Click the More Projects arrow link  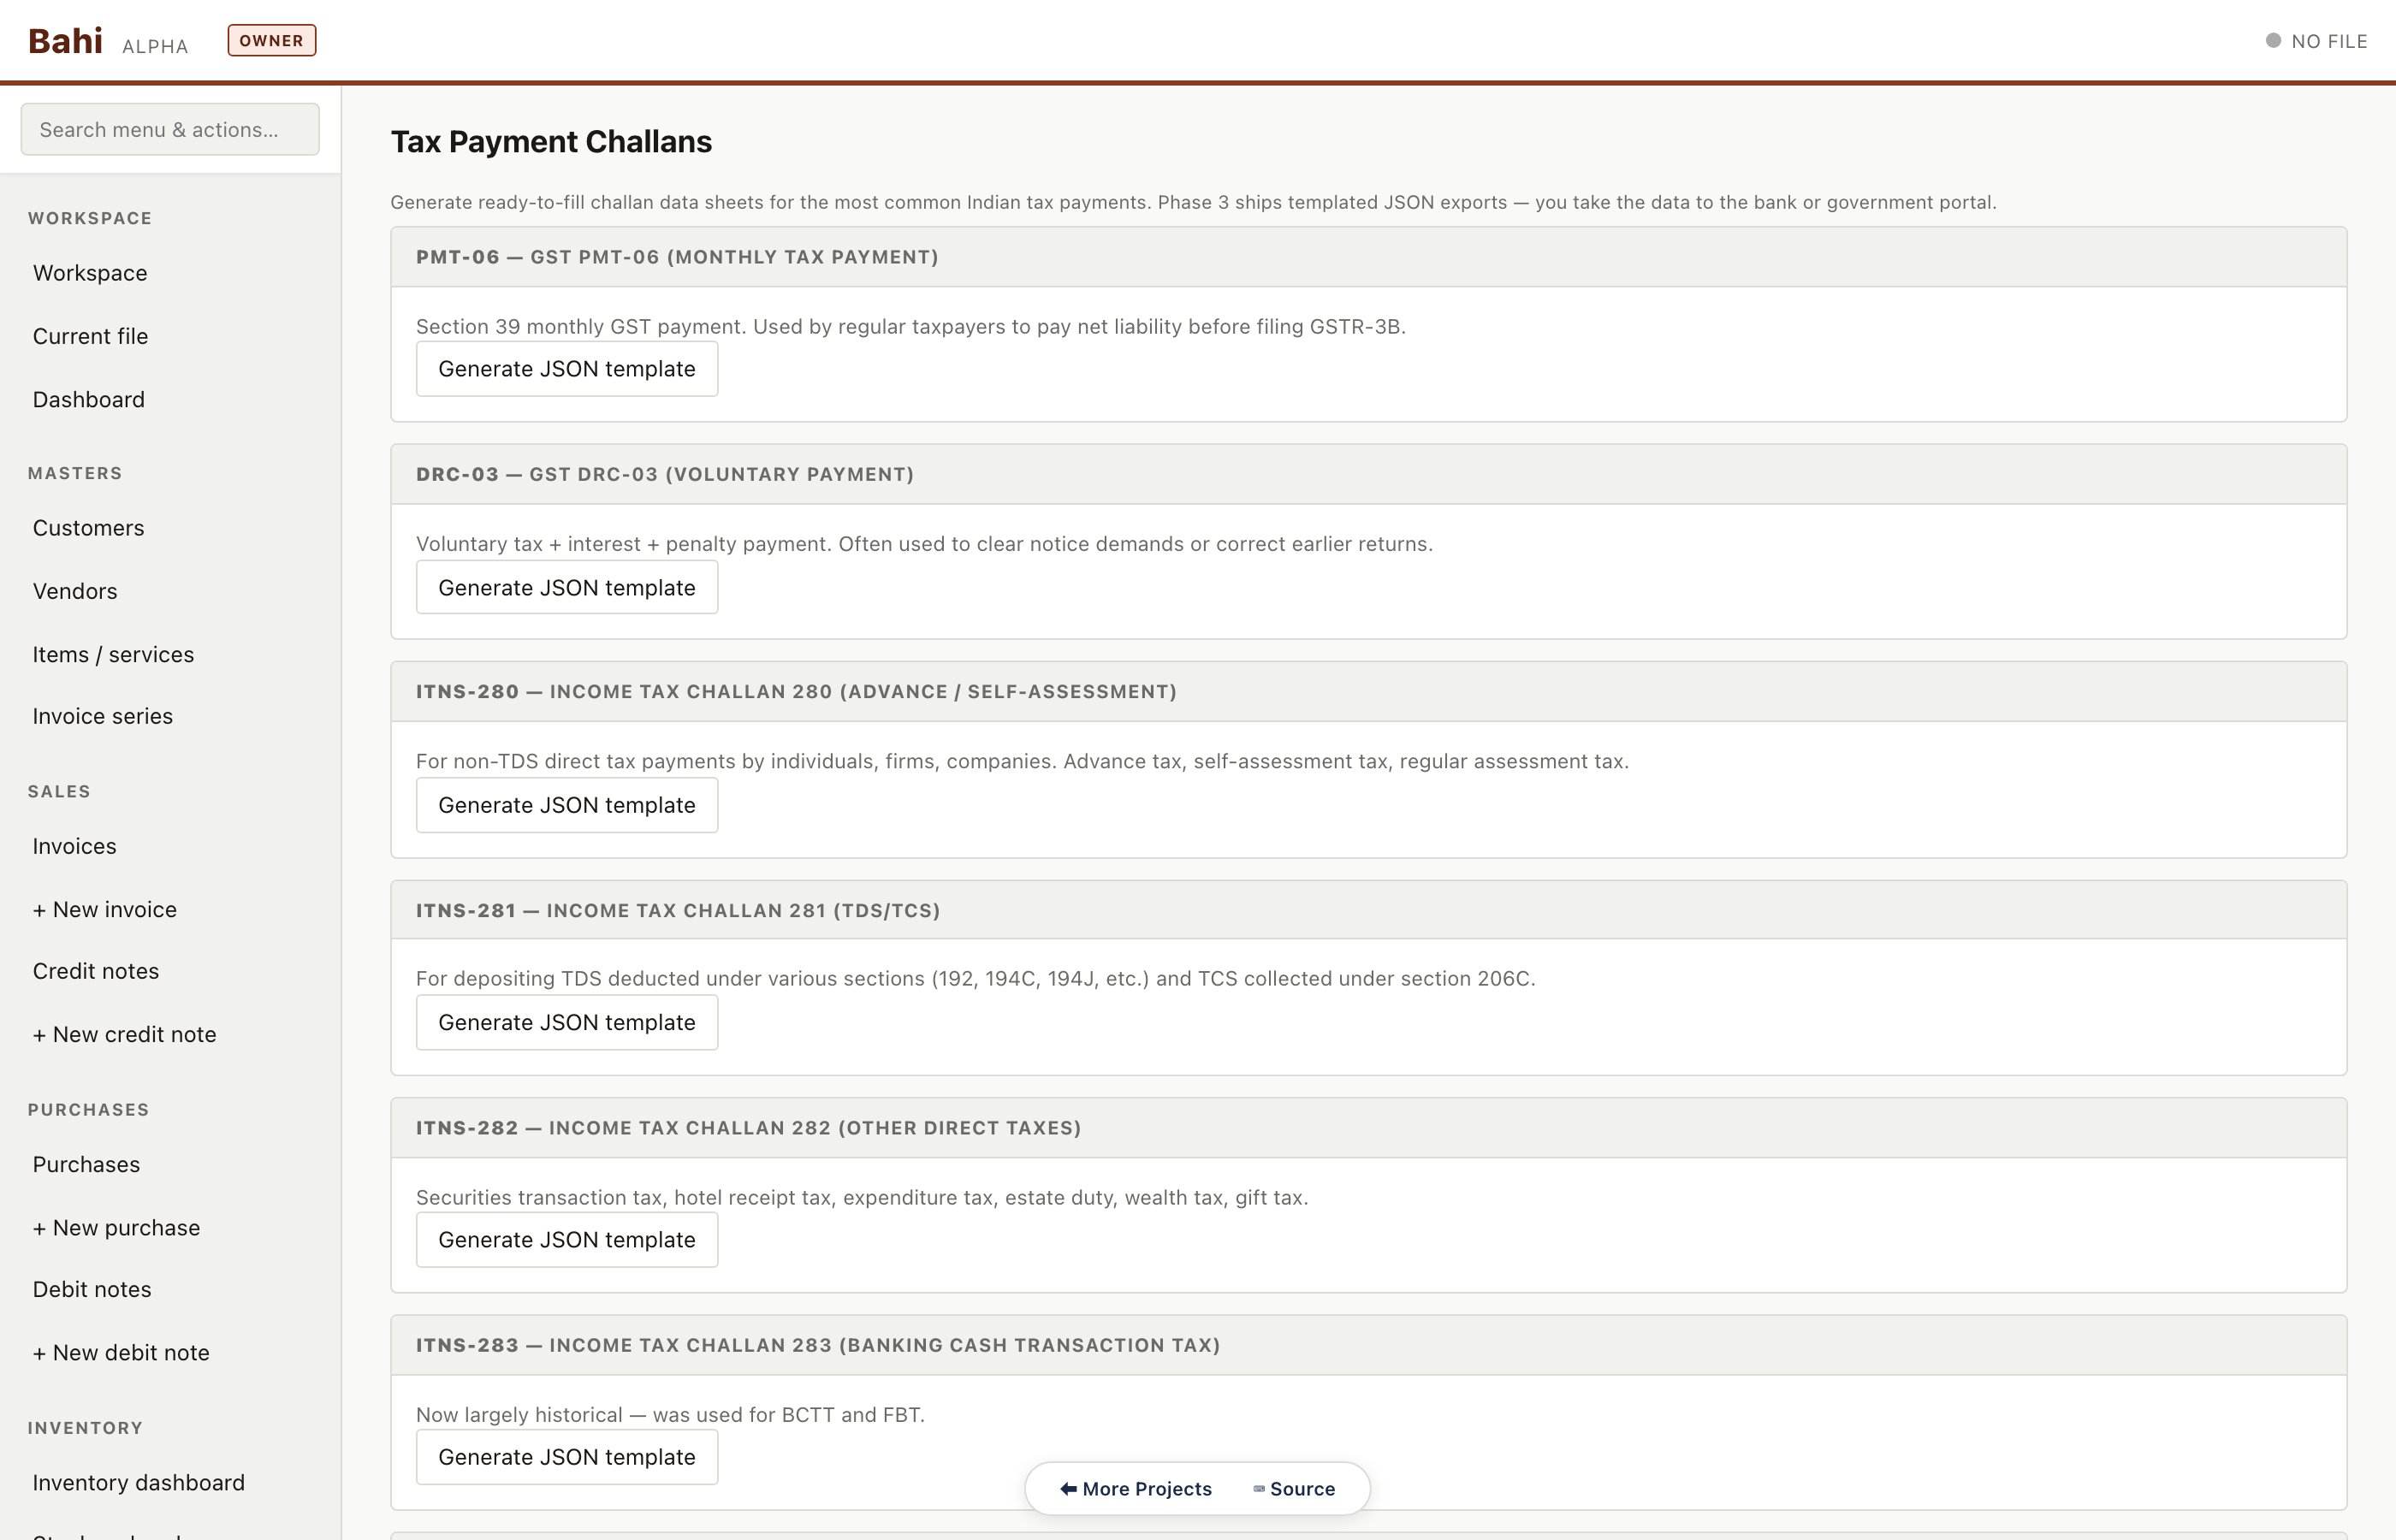[1136, 1488]
